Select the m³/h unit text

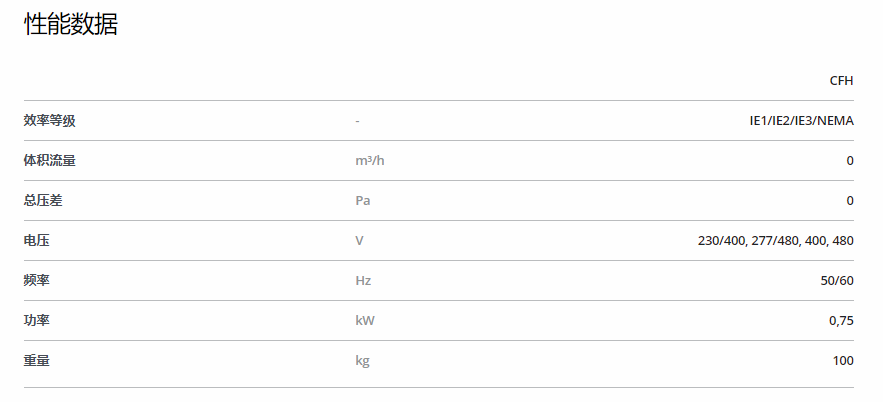point(370,160)
